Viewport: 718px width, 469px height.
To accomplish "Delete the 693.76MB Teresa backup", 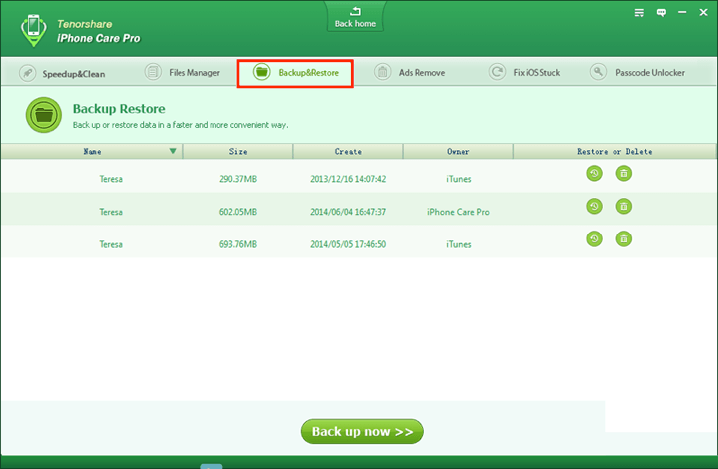I will pos(623,239).
